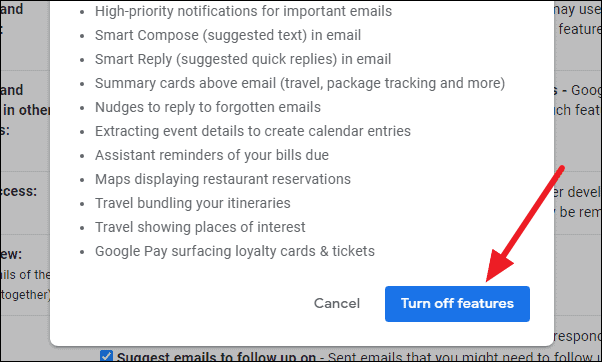Click the dimmed 'in other' settings label
Viewport: 602px width, 362px height.
(x=26, y=110)
